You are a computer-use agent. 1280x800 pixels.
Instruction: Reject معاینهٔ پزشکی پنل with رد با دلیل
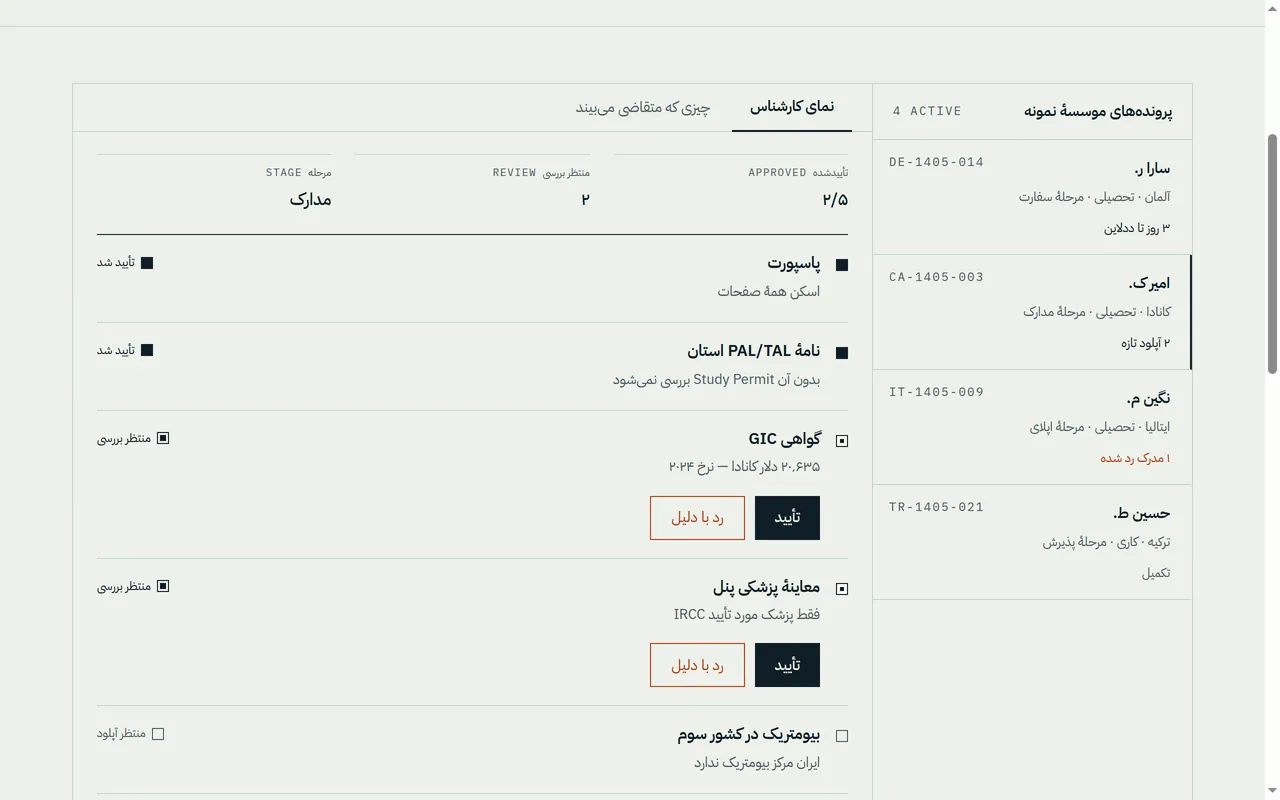click(x=697, y=665)
